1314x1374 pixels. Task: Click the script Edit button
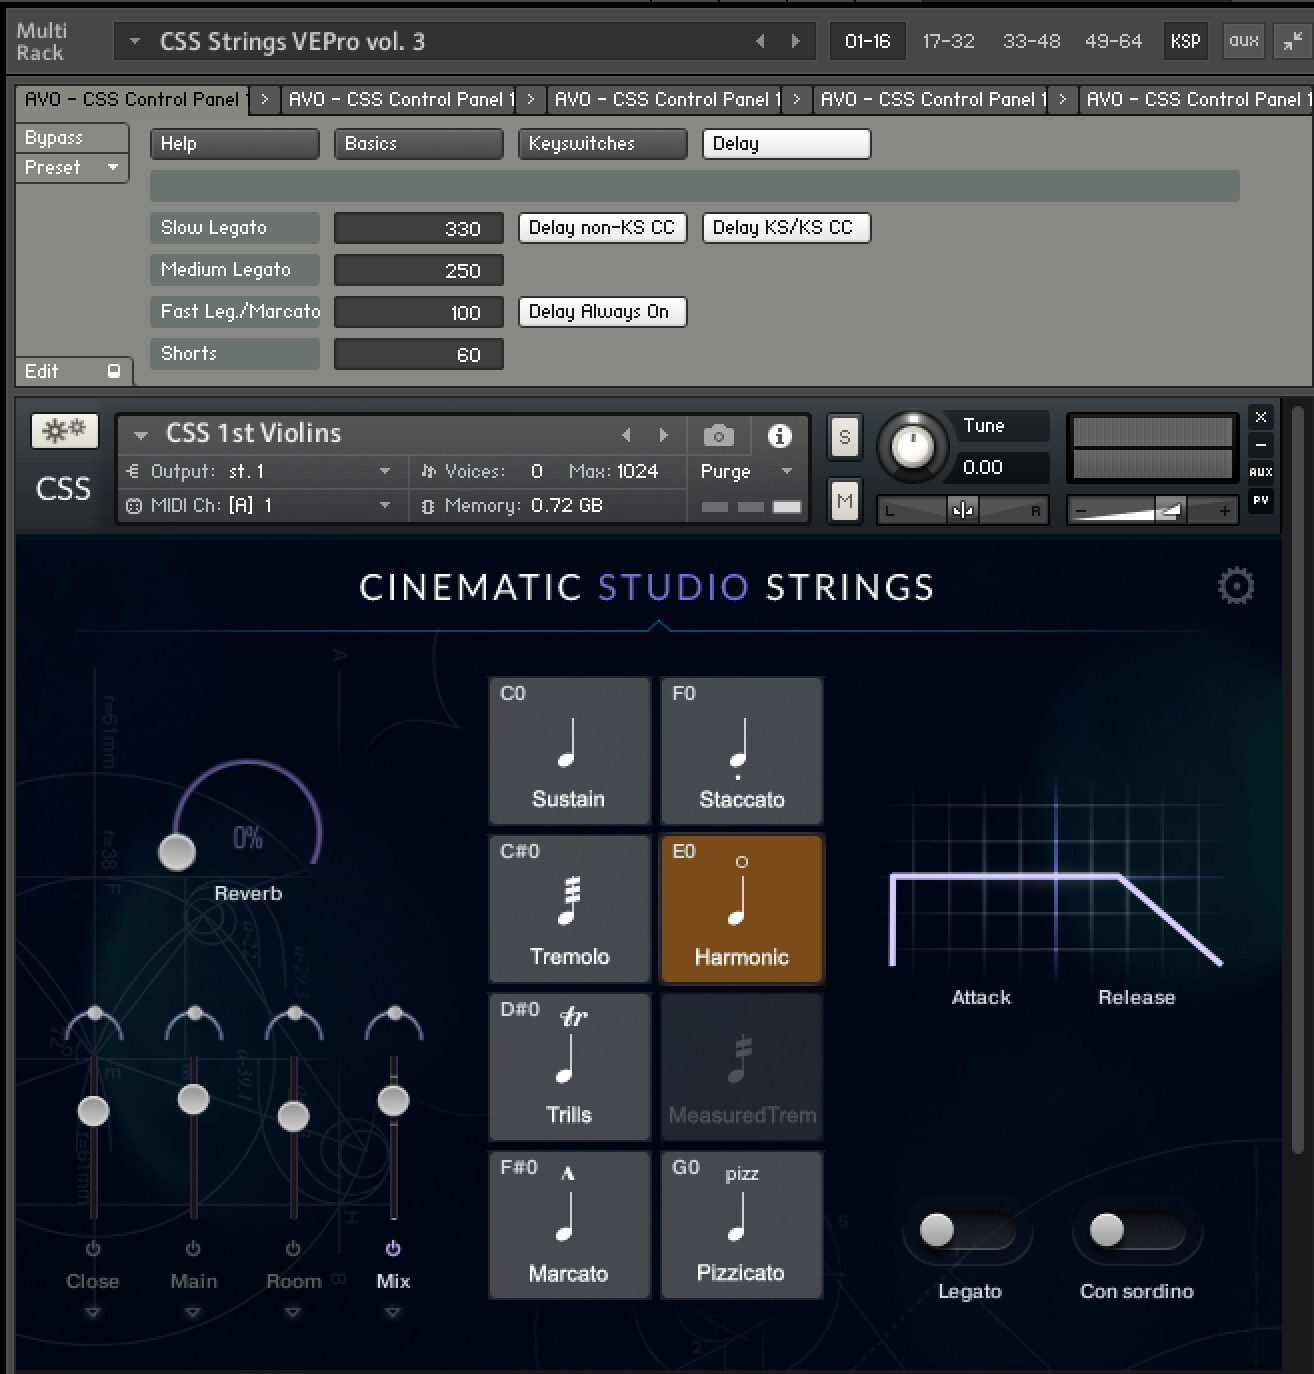[x=72, y=371]
